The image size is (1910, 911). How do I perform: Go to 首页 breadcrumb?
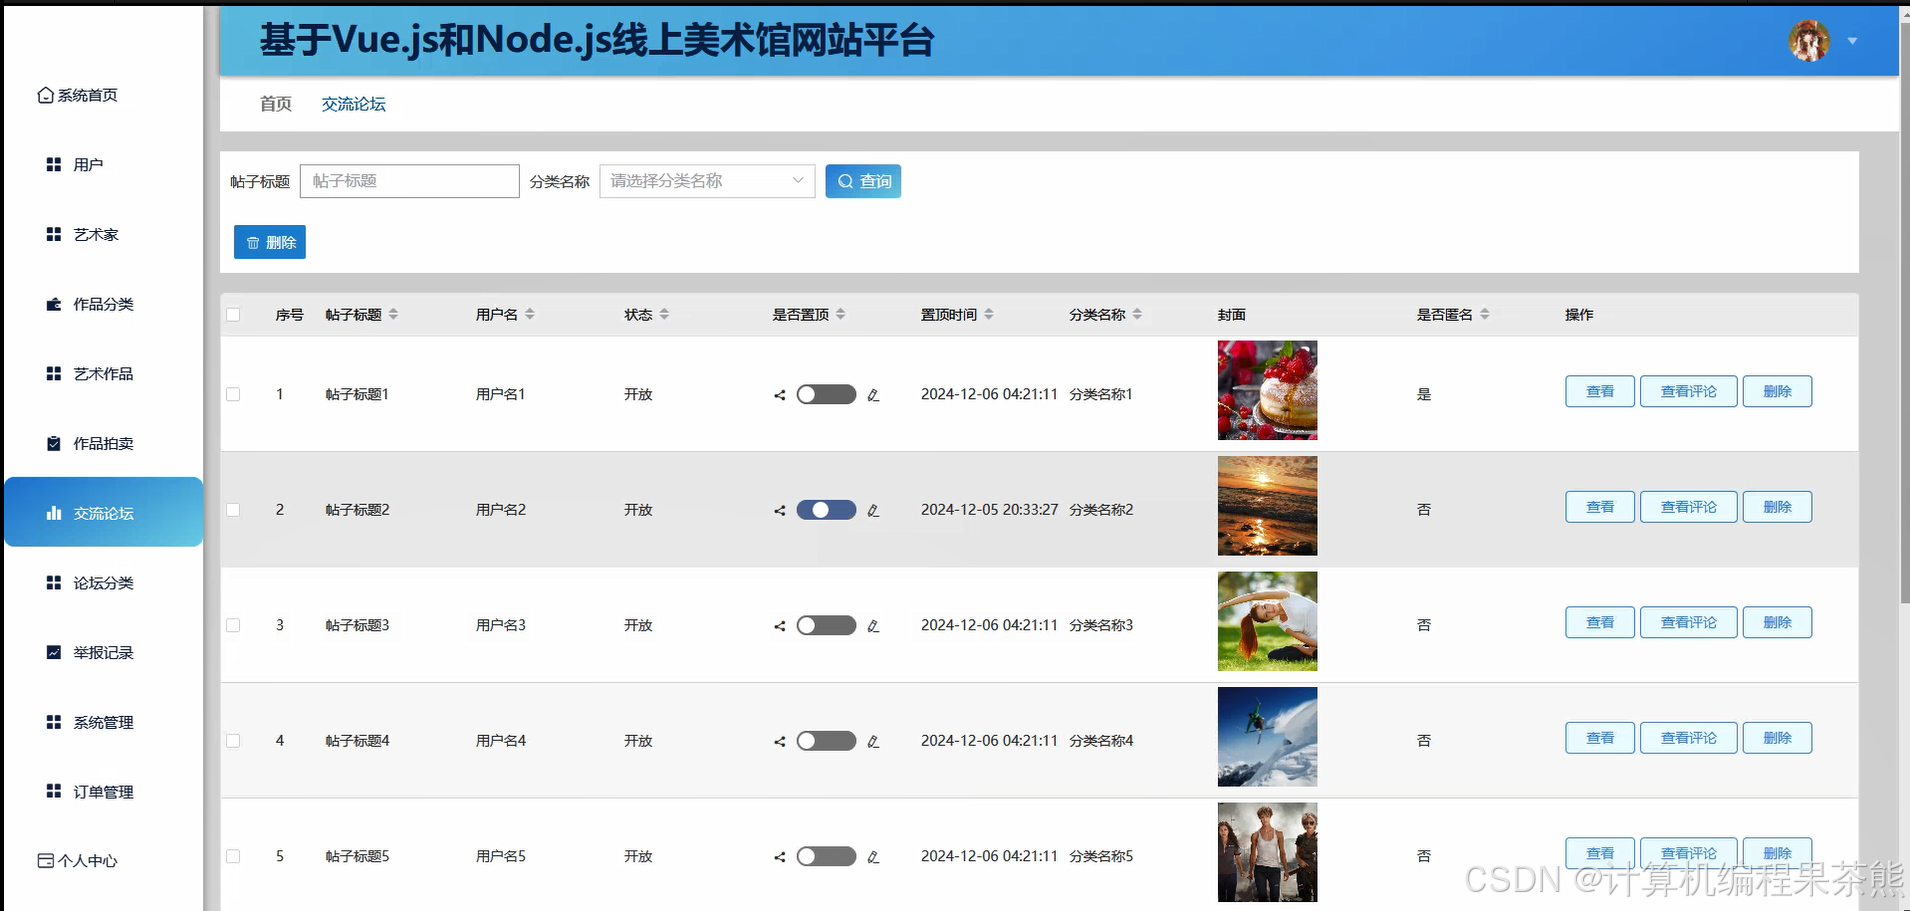tap(276, 104)
